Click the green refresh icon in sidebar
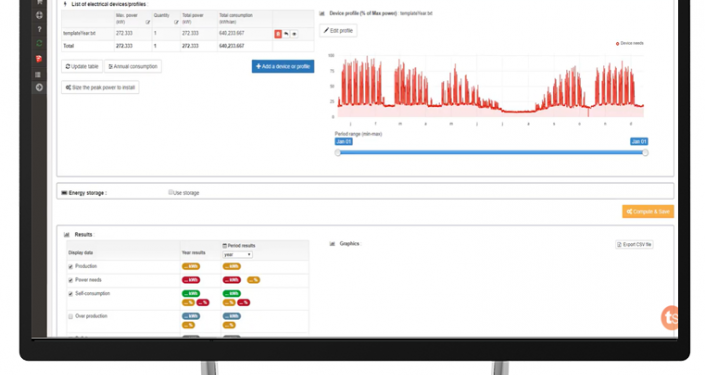705x375 pixels. (39, 44)
